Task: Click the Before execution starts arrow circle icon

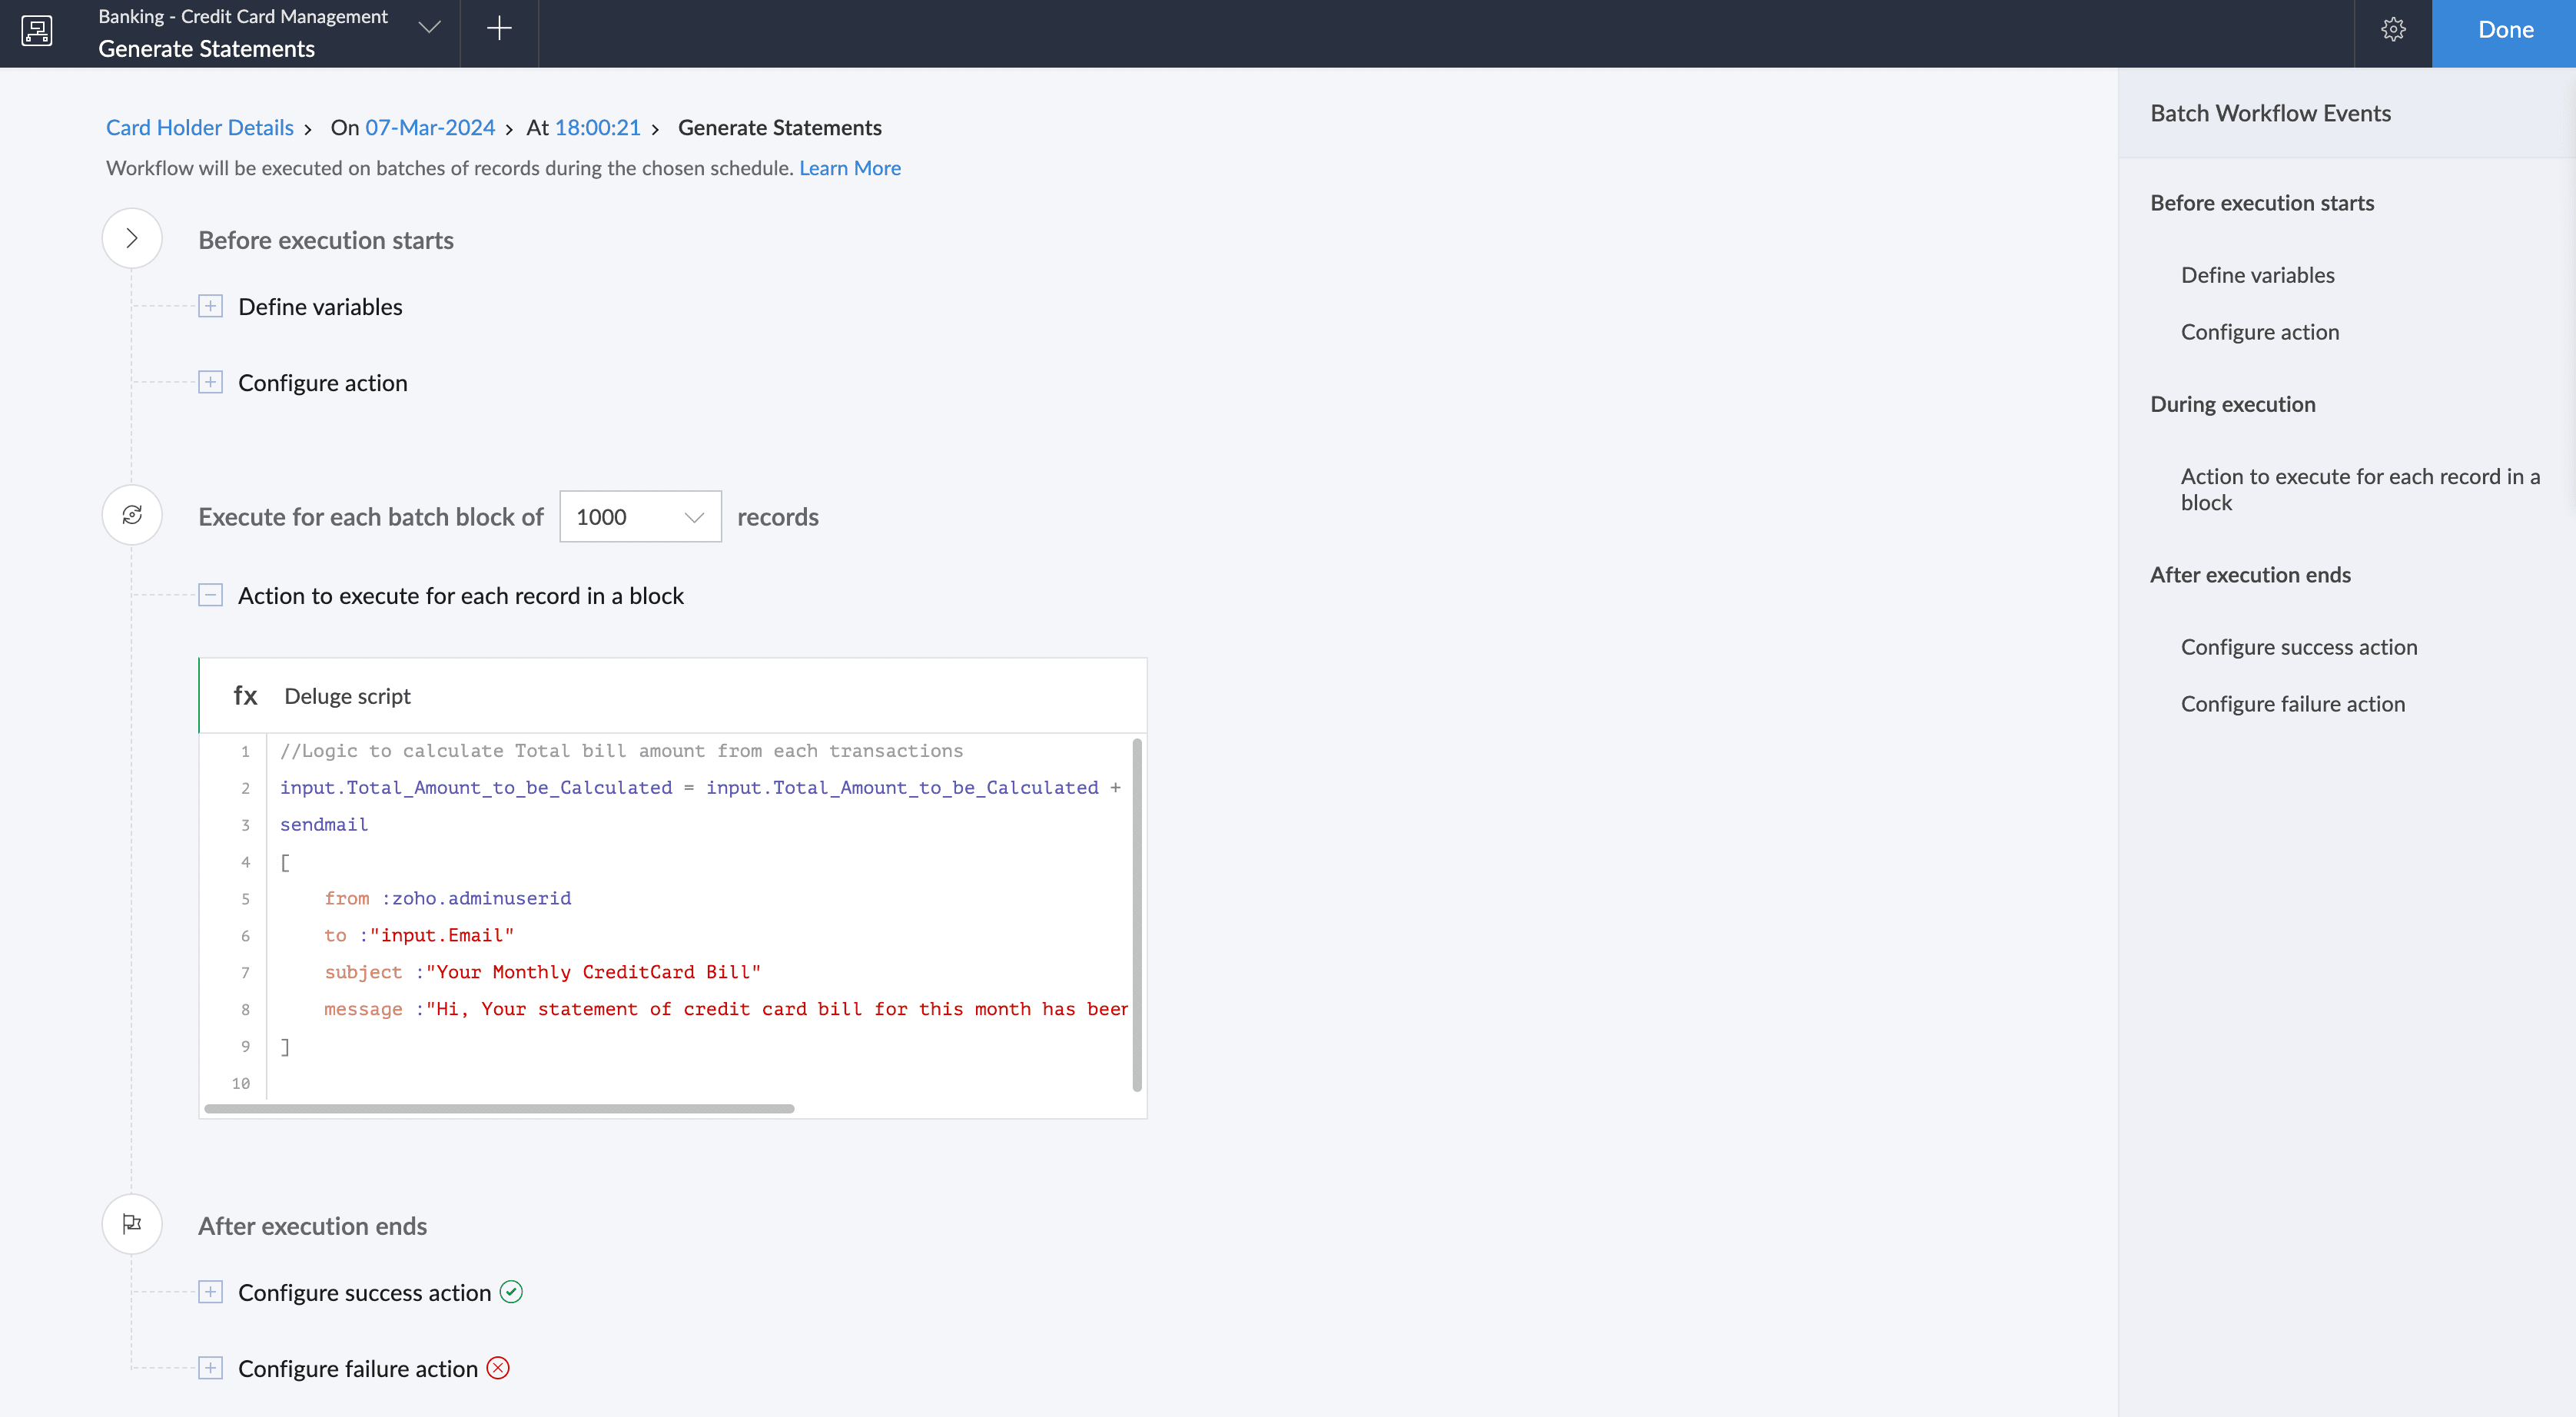Action: [132, 238]
